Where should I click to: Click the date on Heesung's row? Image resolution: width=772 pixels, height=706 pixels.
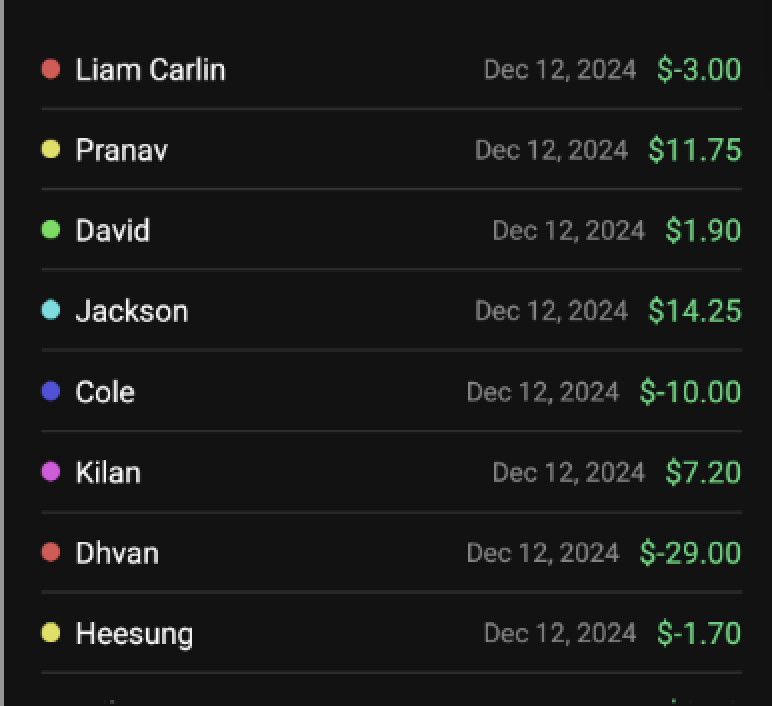point(560,633)
